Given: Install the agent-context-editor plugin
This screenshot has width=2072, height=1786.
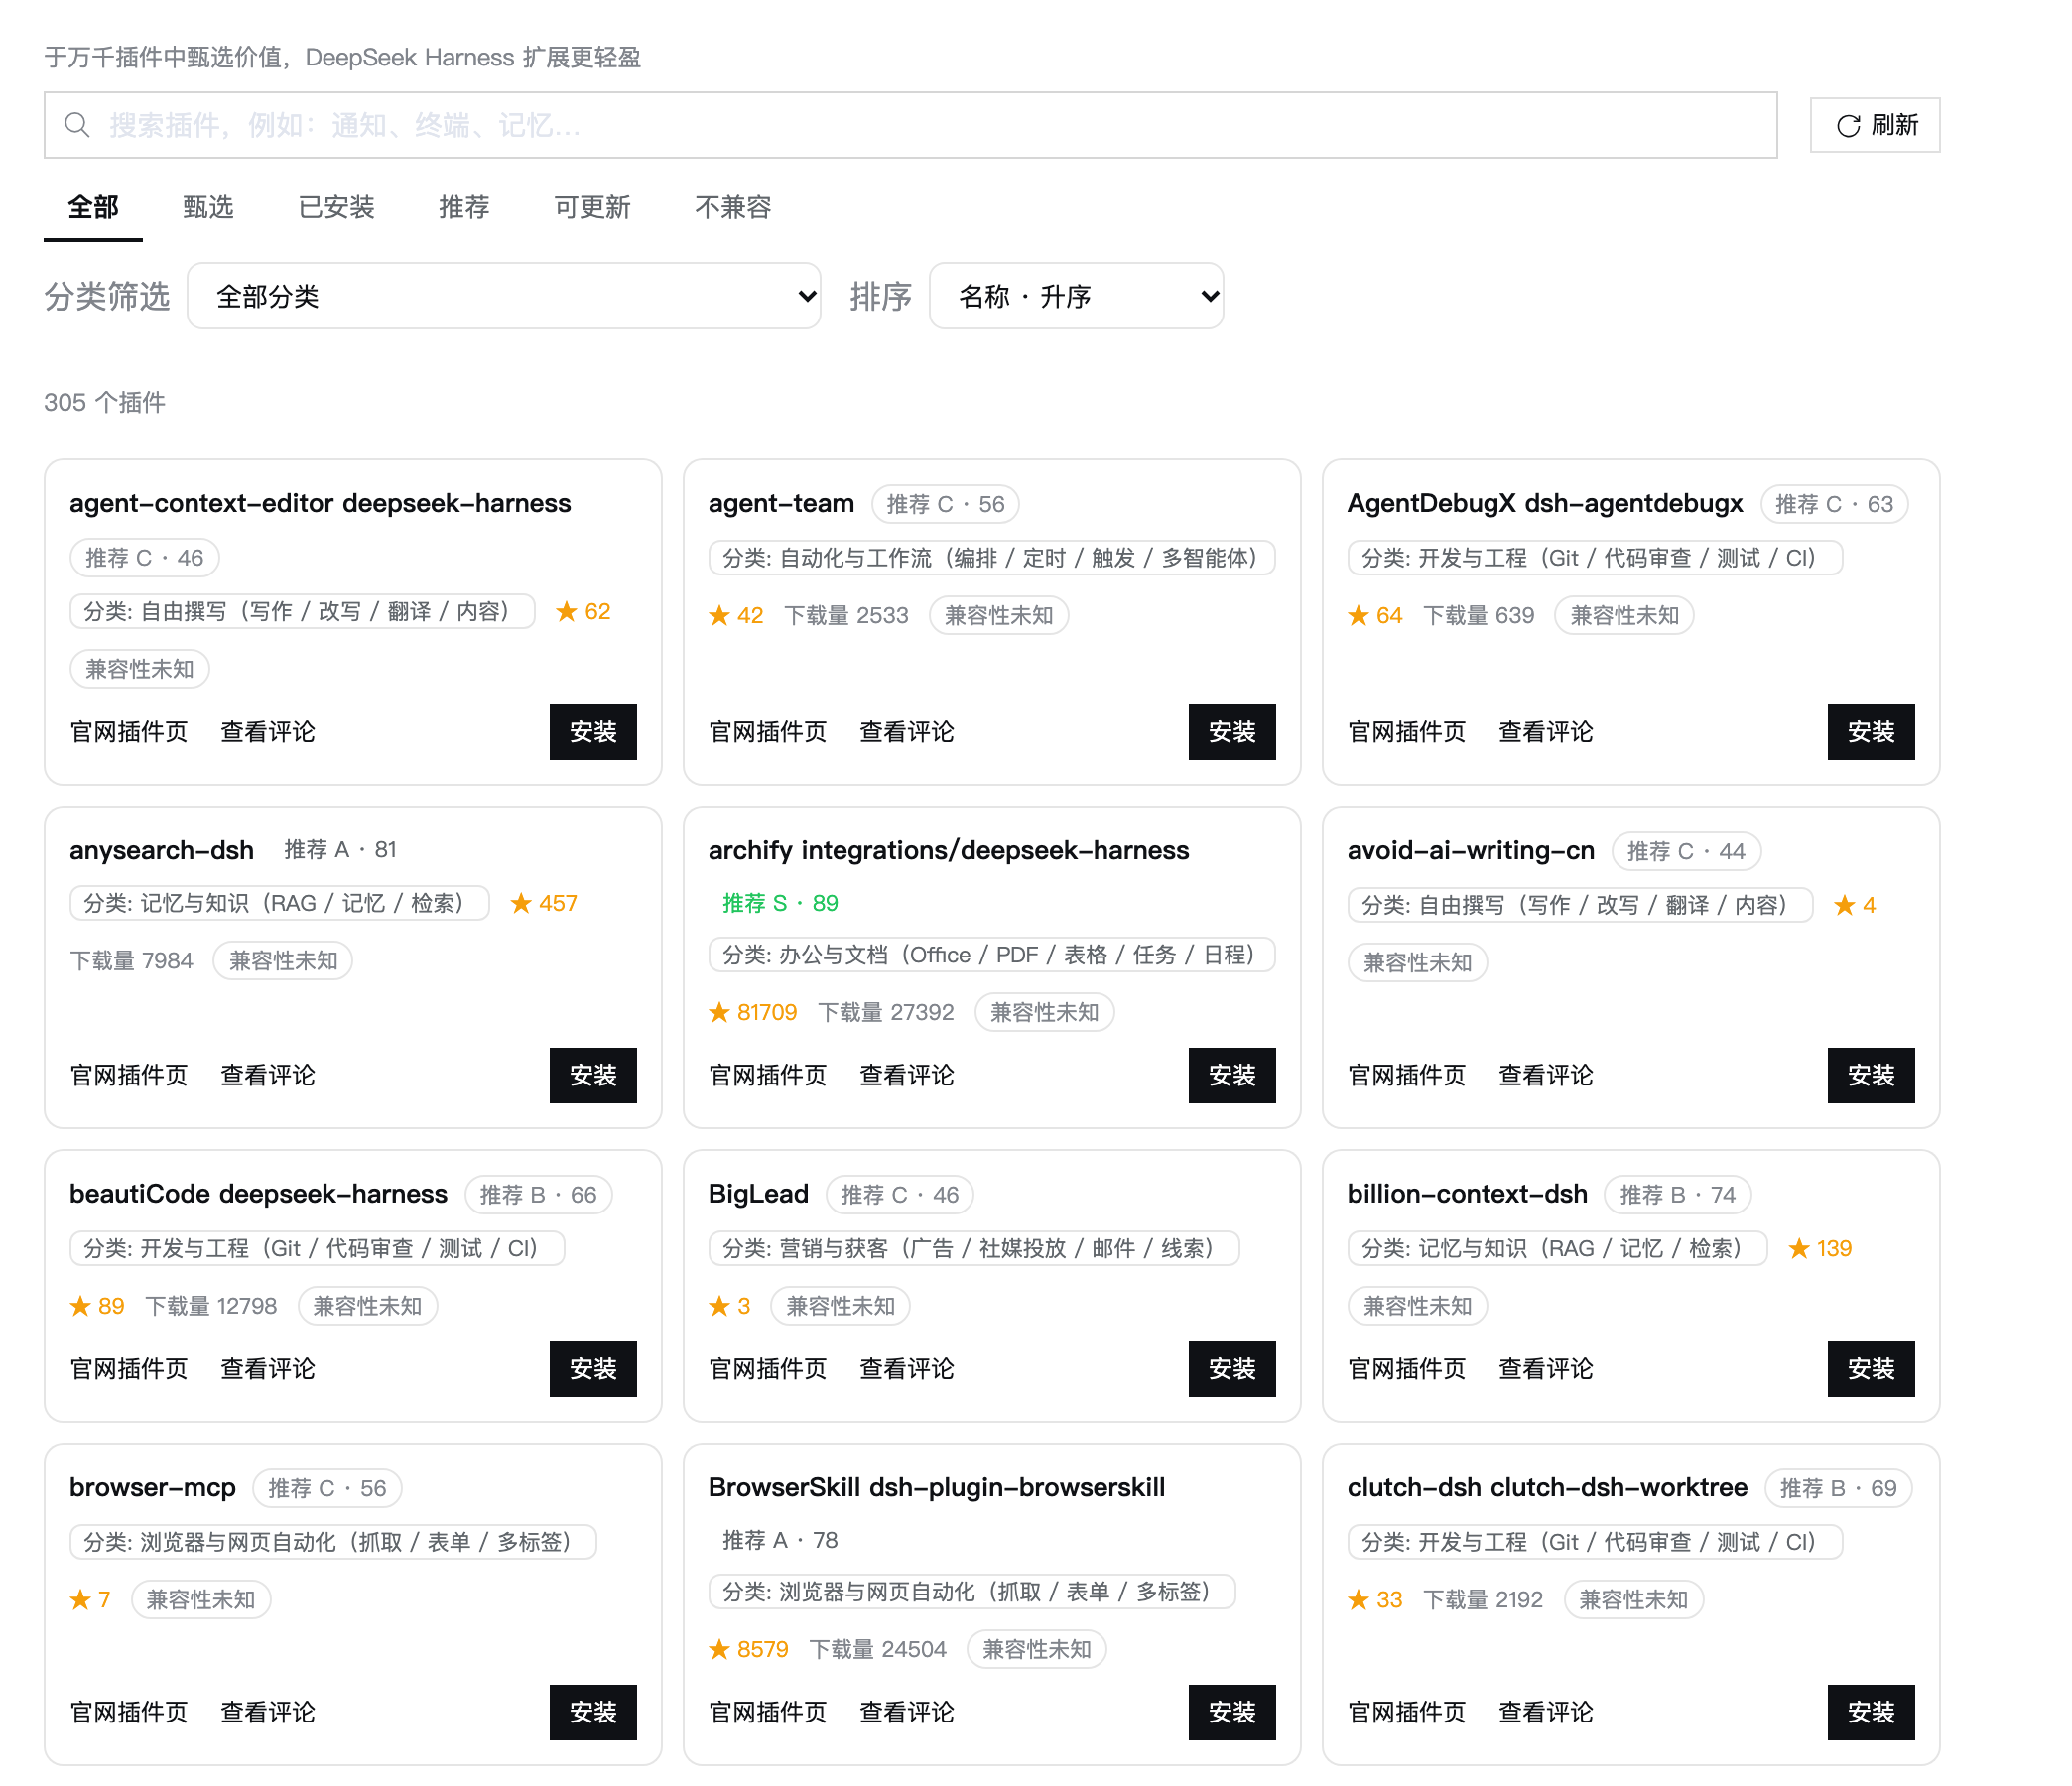Looking at the screenshot, I should [x=593, y=732].
